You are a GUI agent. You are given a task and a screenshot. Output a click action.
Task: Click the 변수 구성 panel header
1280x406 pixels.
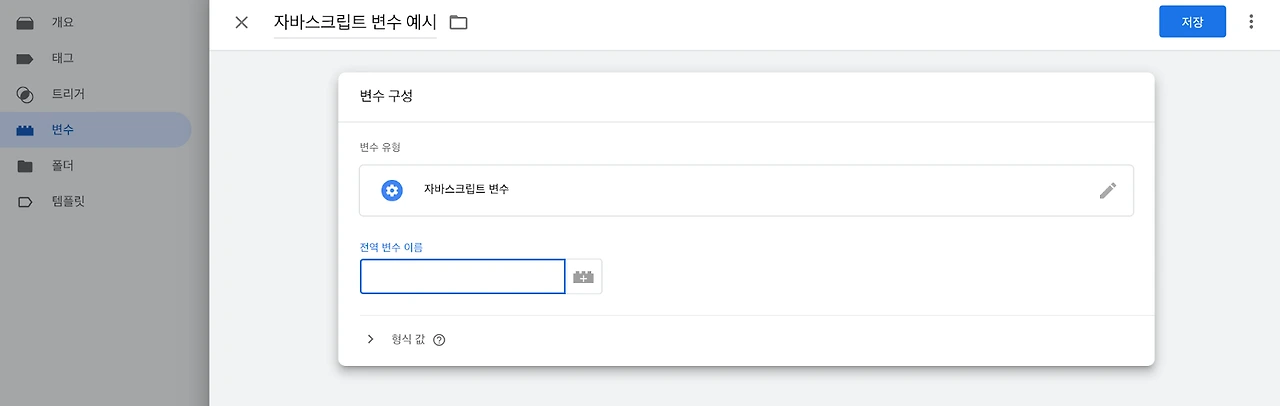click(x=386, y=97)
